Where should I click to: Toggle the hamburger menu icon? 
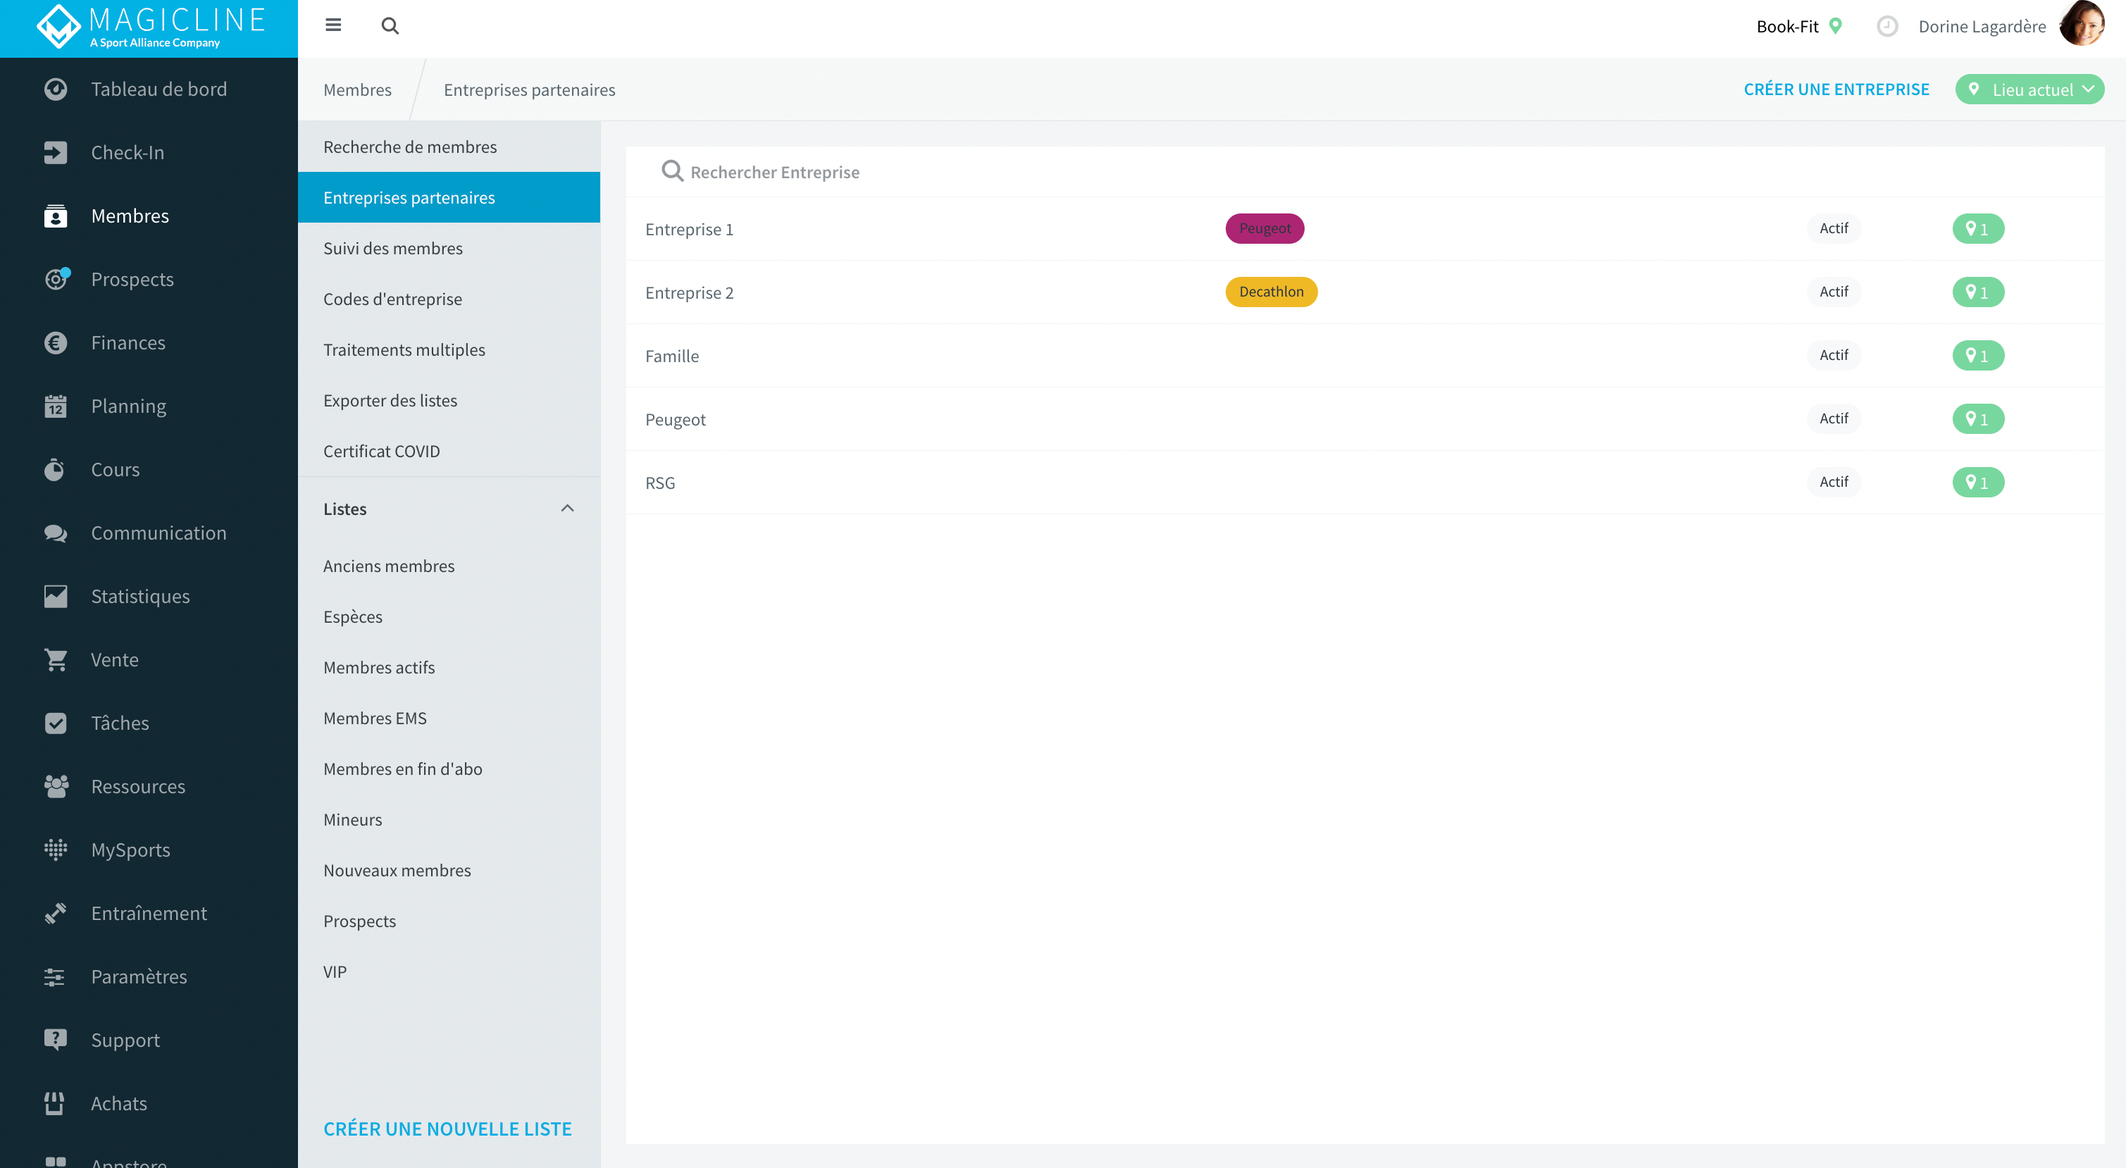333,26
